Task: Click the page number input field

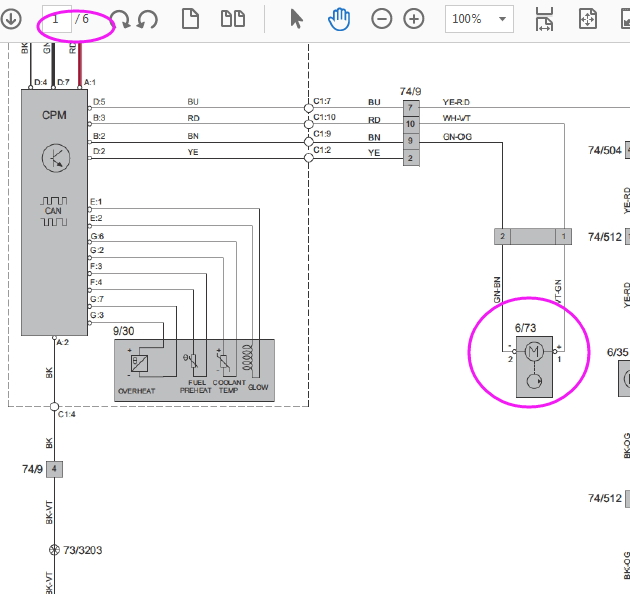Action: tap(57, 19)
